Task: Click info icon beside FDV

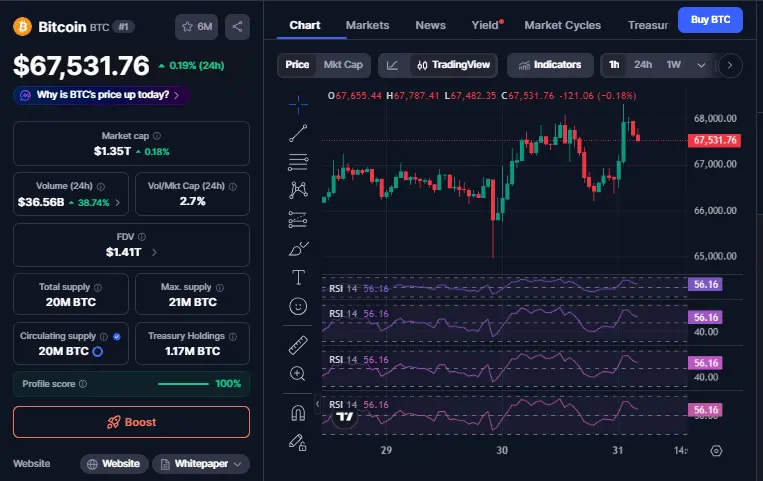Action: (142, 237)
